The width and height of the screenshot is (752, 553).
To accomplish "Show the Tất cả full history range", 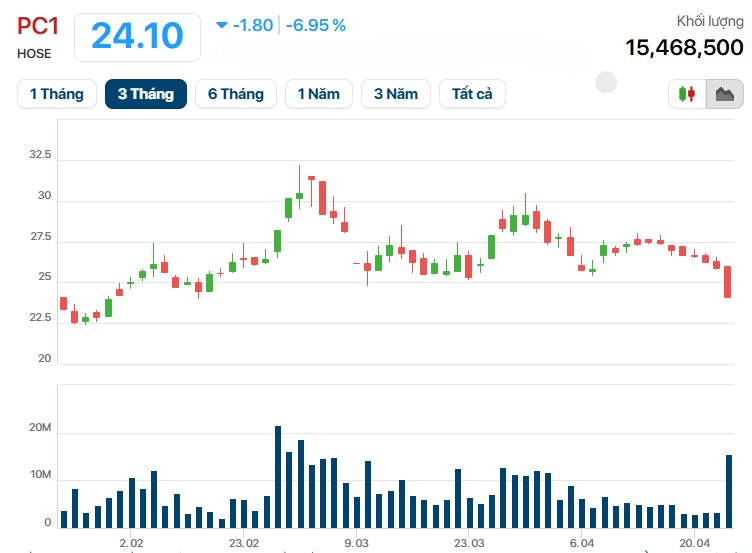I will [x=472, y=94].
